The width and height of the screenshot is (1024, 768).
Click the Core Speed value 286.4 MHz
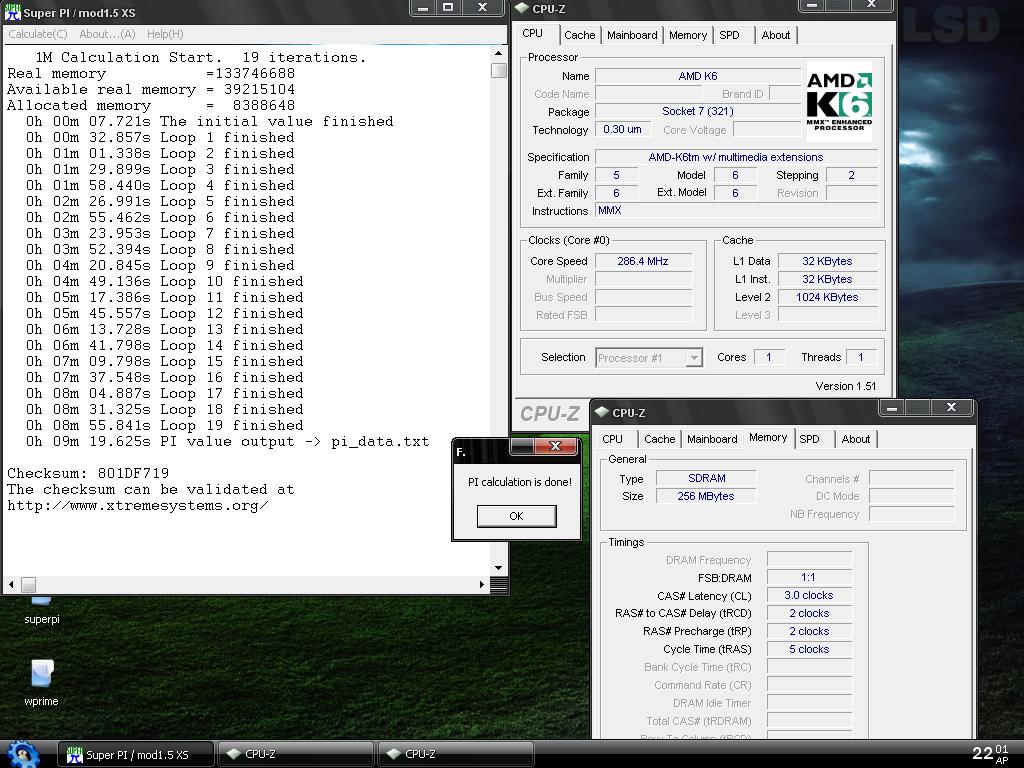point(643,261)
